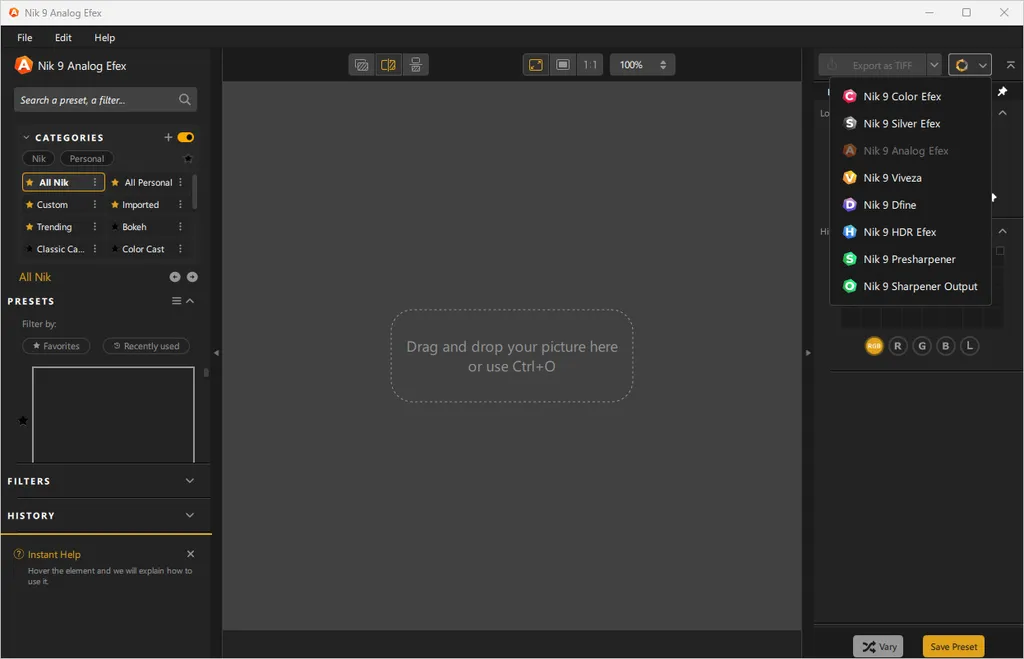Collapse the Categories section chevron
The height and width of the screenshot is (659, 1024).
26,138
